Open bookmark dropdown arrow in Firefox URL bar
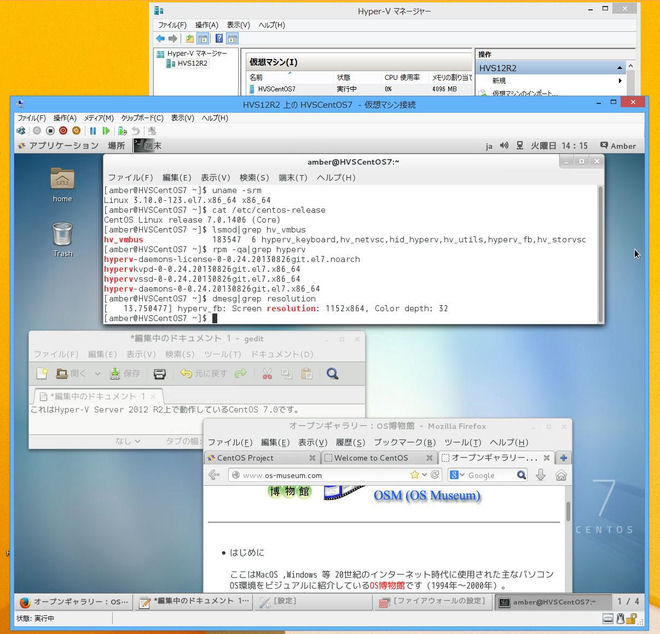 [x=424, y=475]
